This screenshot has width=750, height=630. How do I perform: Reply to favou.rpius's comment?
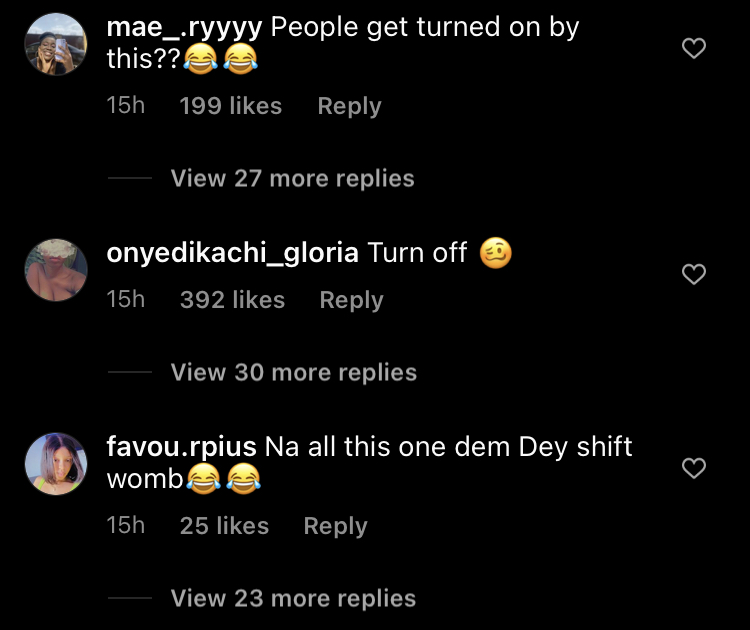tap(336, 526)
